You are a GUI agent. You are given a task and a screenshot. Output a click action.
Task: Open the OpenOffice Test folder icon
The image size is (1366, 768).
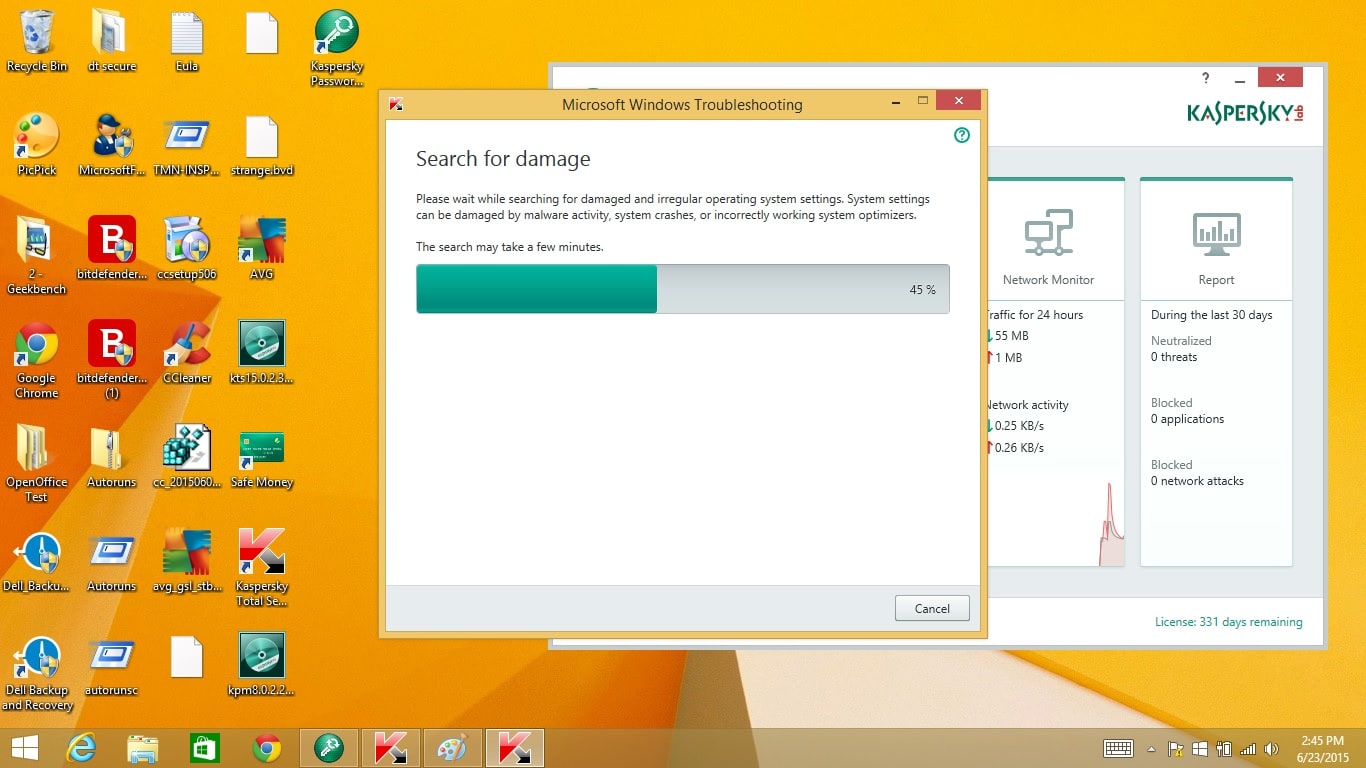click(x=37, y=463)
